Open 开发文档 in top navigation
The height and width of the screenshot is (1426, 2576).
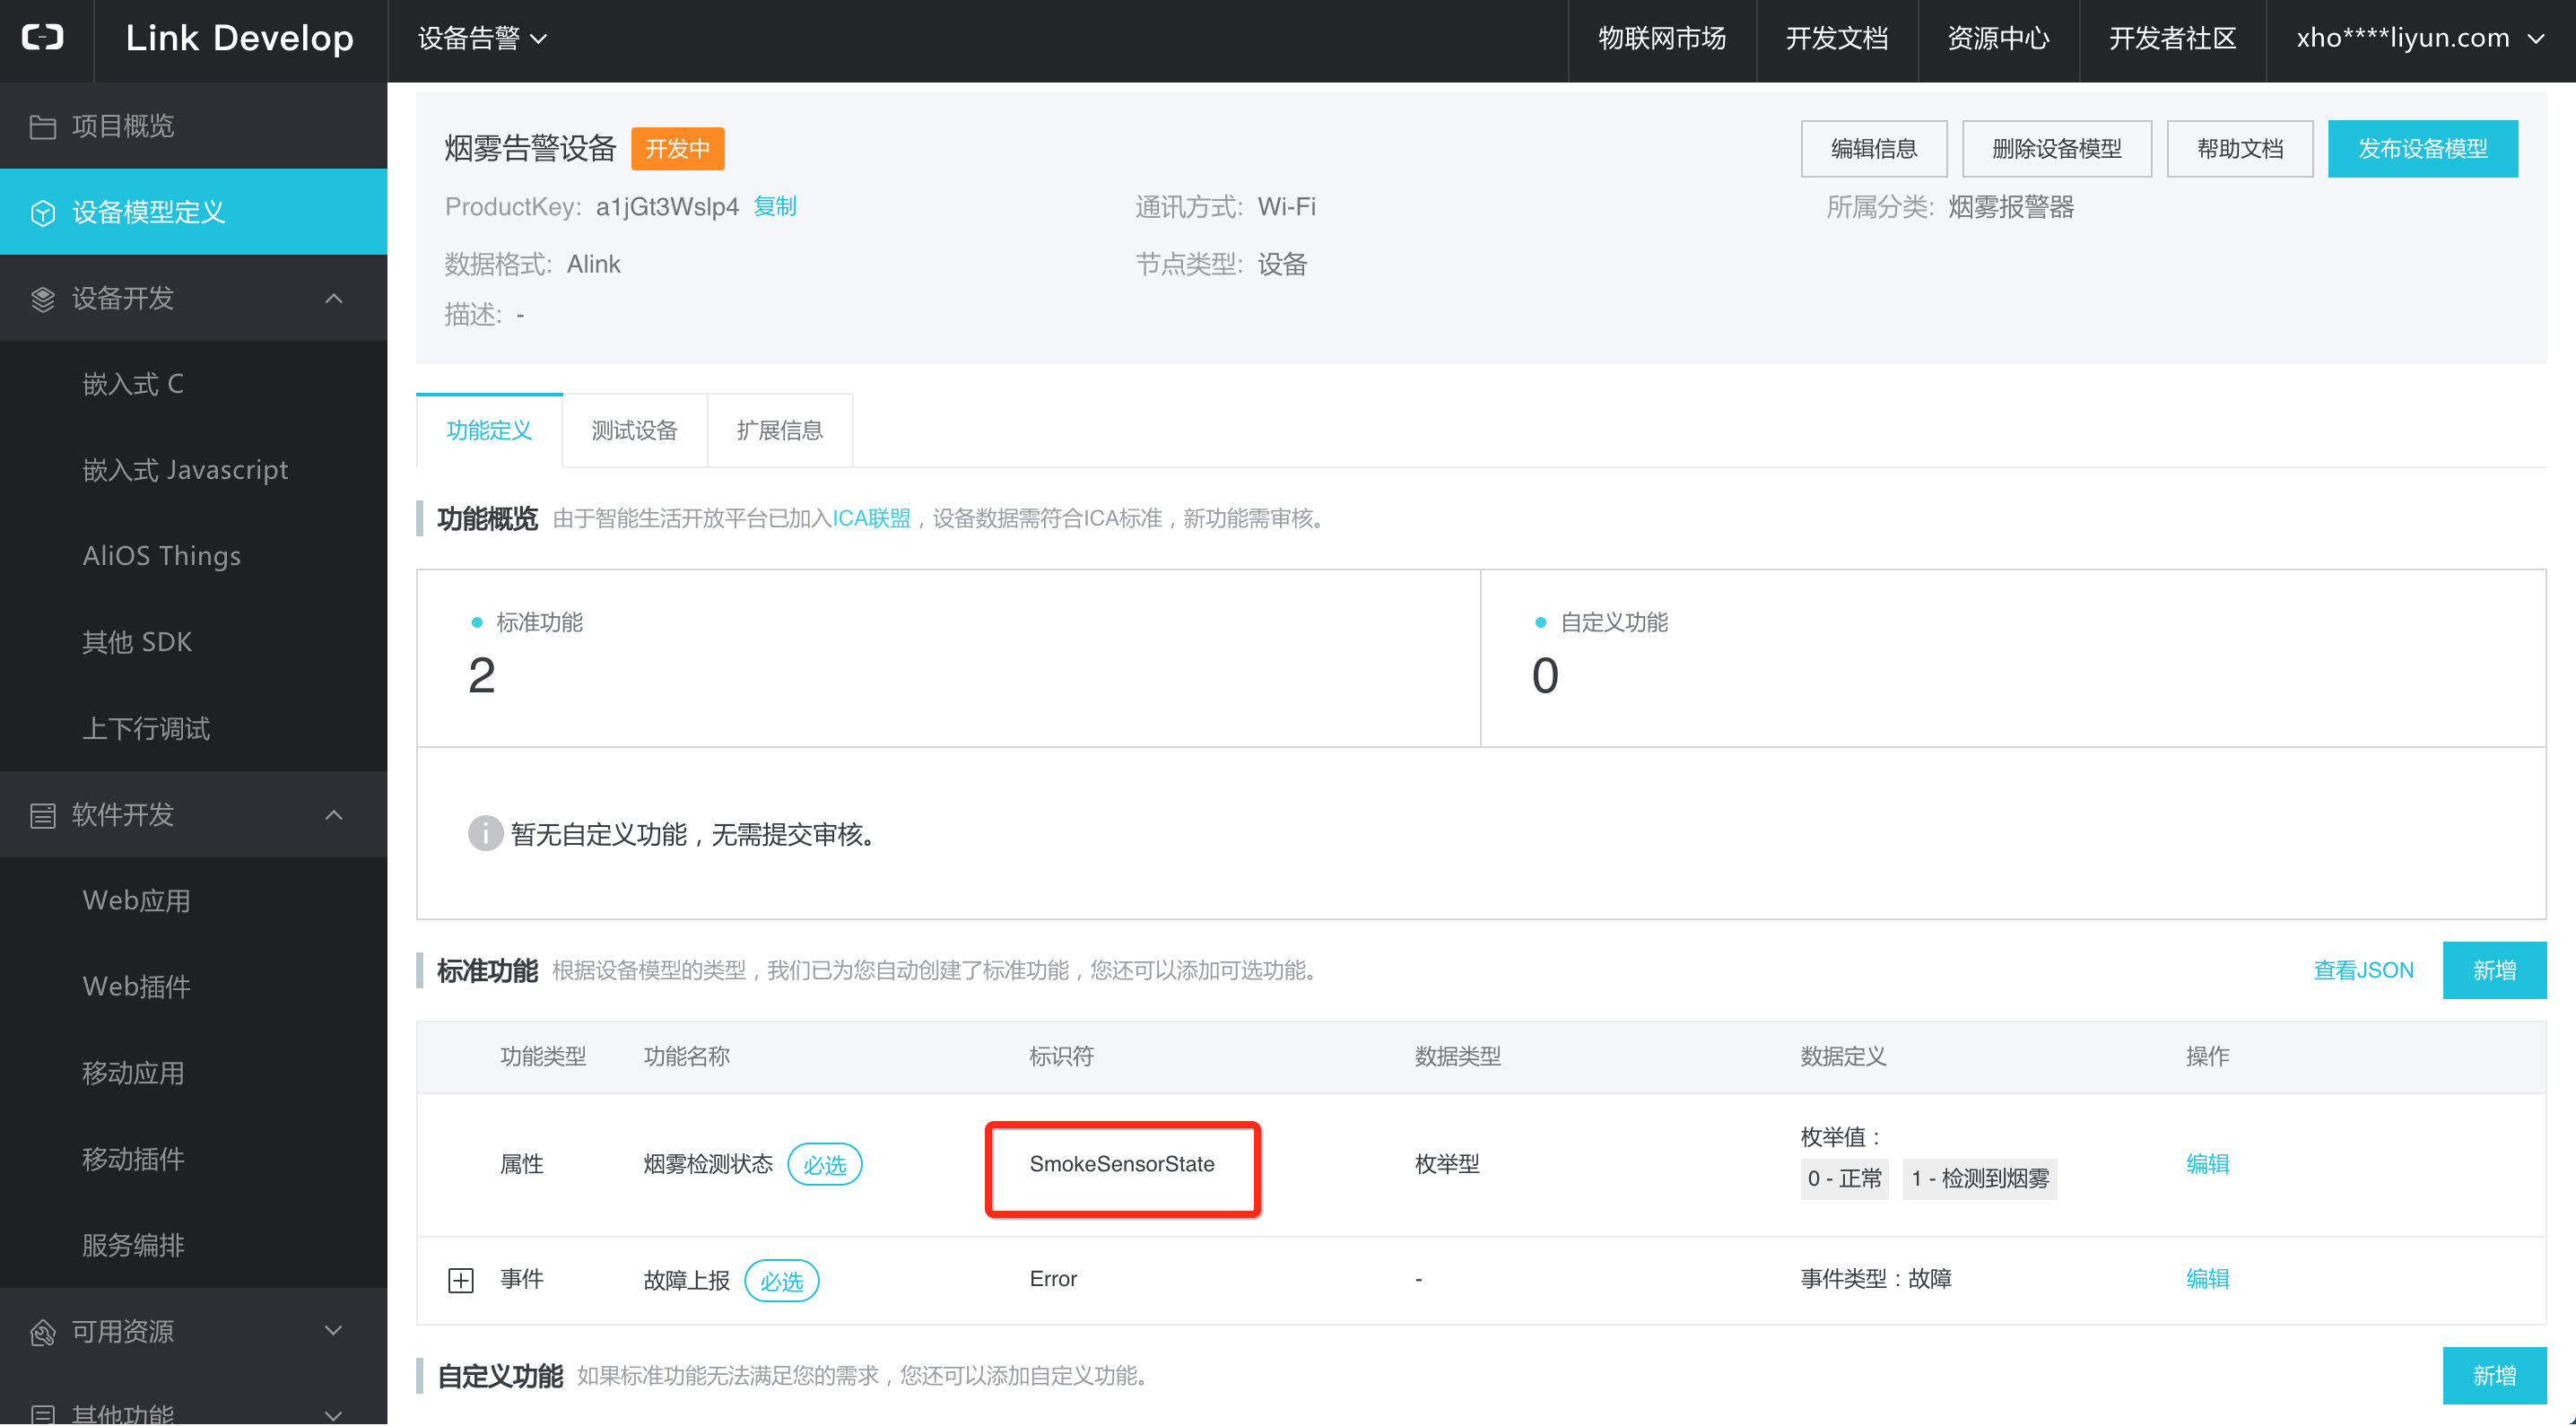click(x=1837, y=39)
